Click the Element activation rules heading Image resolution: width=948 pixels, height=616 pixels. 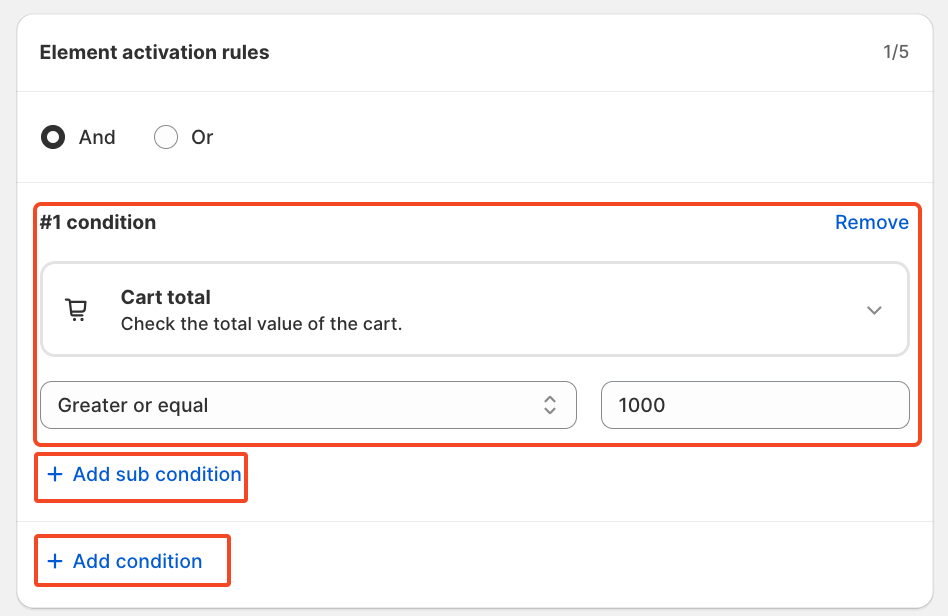154,52
